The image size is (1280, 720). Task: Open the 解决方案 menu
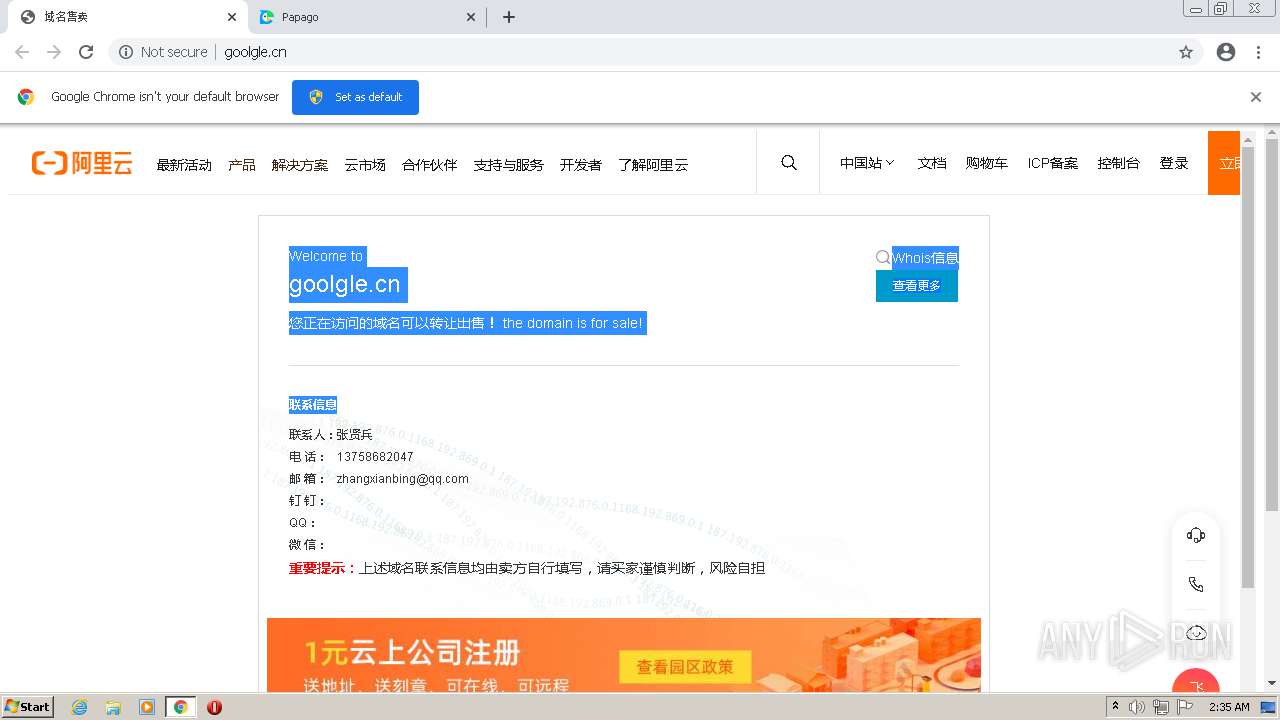300,165
